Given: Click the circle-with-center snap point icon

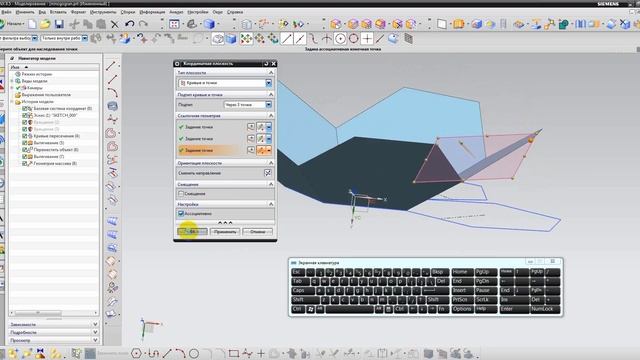Looking at the screenshot, I should [340, 39].
